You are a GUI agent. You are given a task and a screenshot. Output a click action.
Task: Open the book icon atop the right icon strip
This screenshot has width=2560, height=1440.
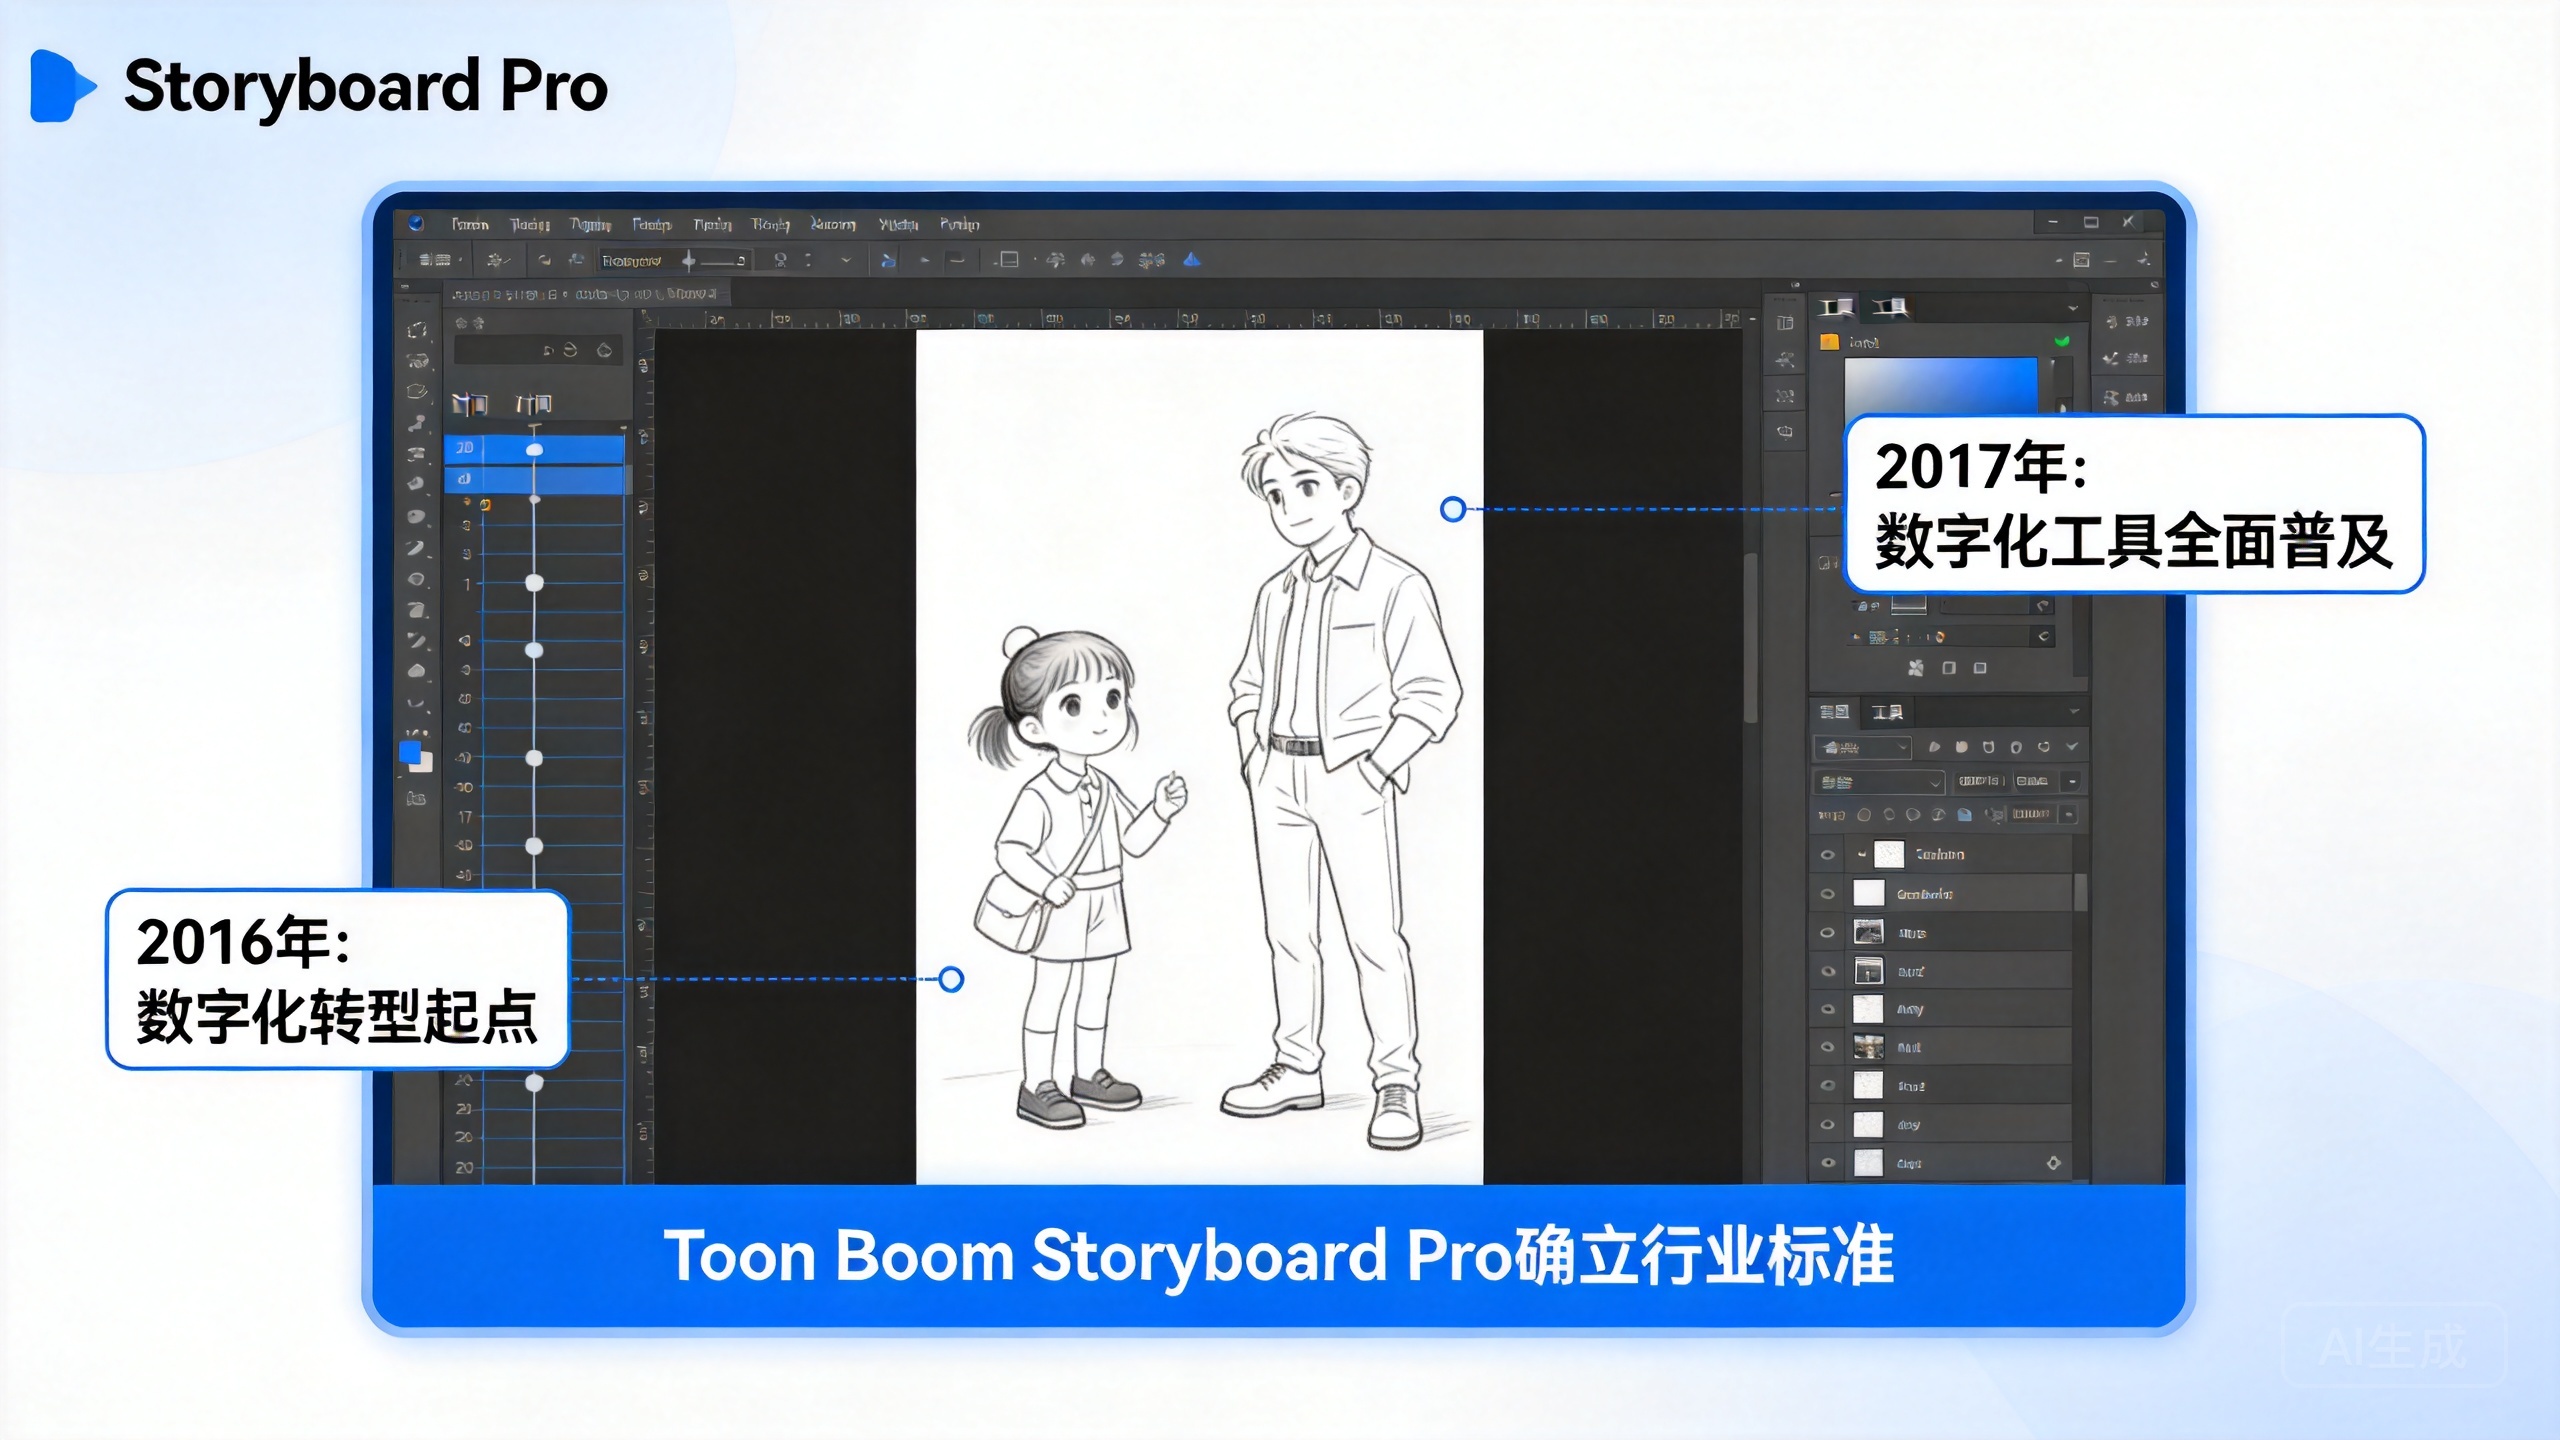[x=1785, y=323]
